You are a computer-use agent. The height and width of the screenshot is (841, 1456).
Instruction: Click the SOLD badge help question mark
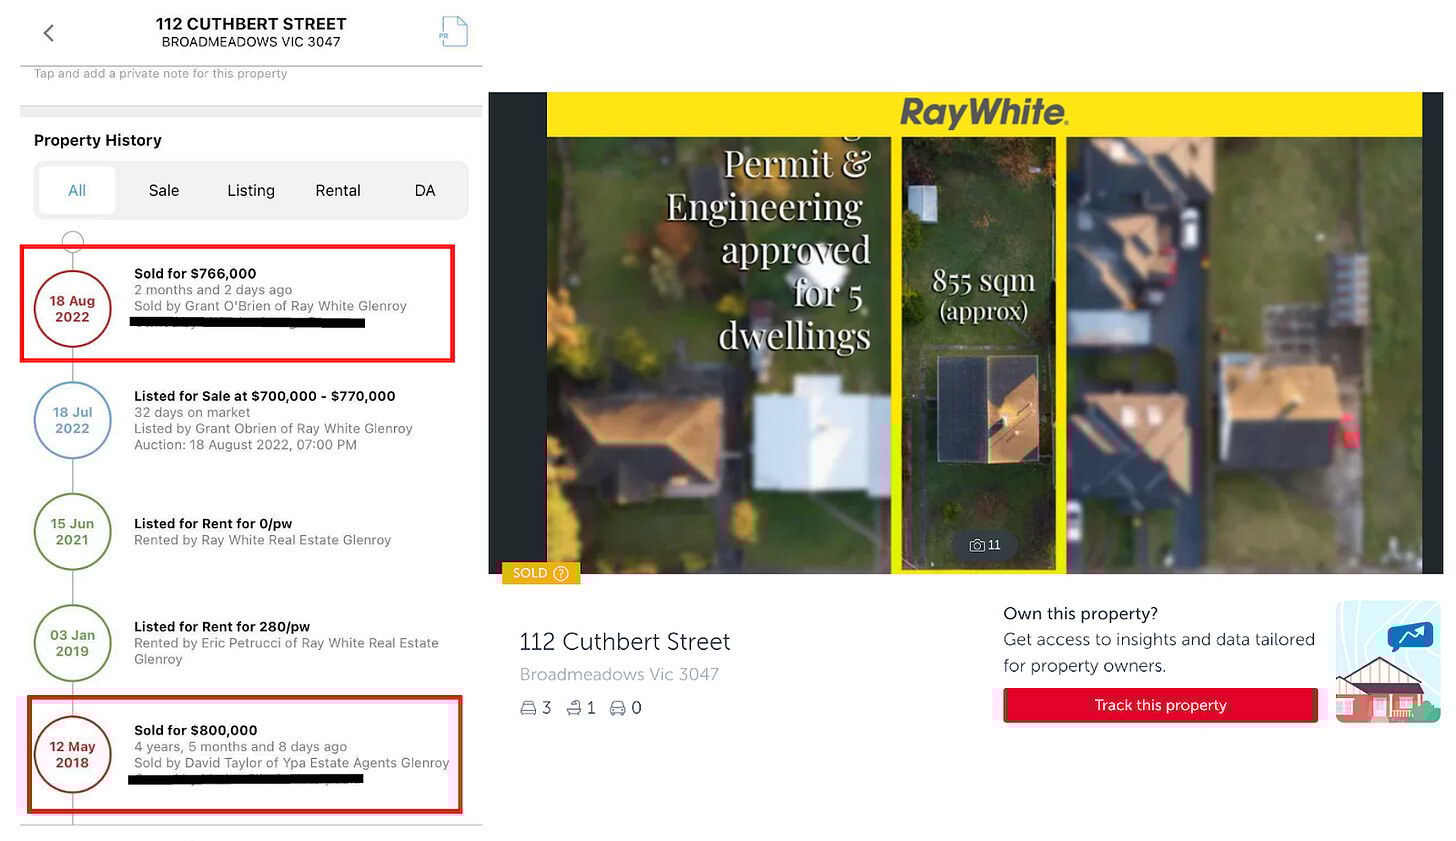coord(561,574)
